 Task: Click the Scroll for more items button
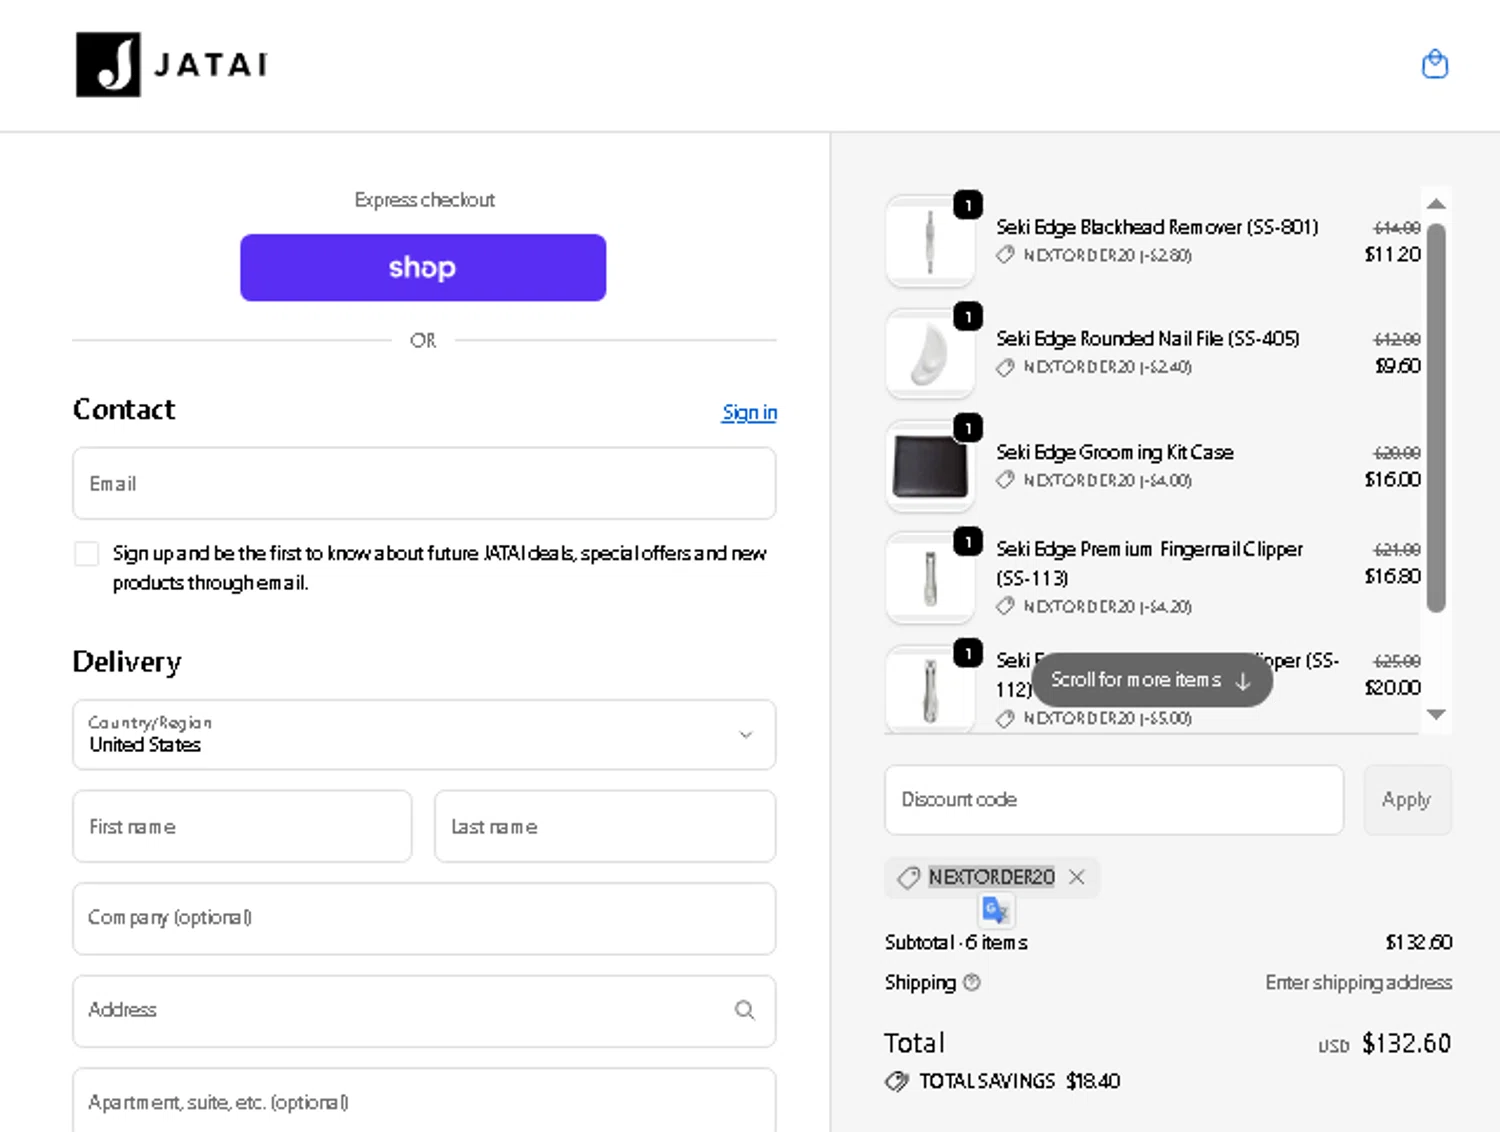click(1152, 680)
